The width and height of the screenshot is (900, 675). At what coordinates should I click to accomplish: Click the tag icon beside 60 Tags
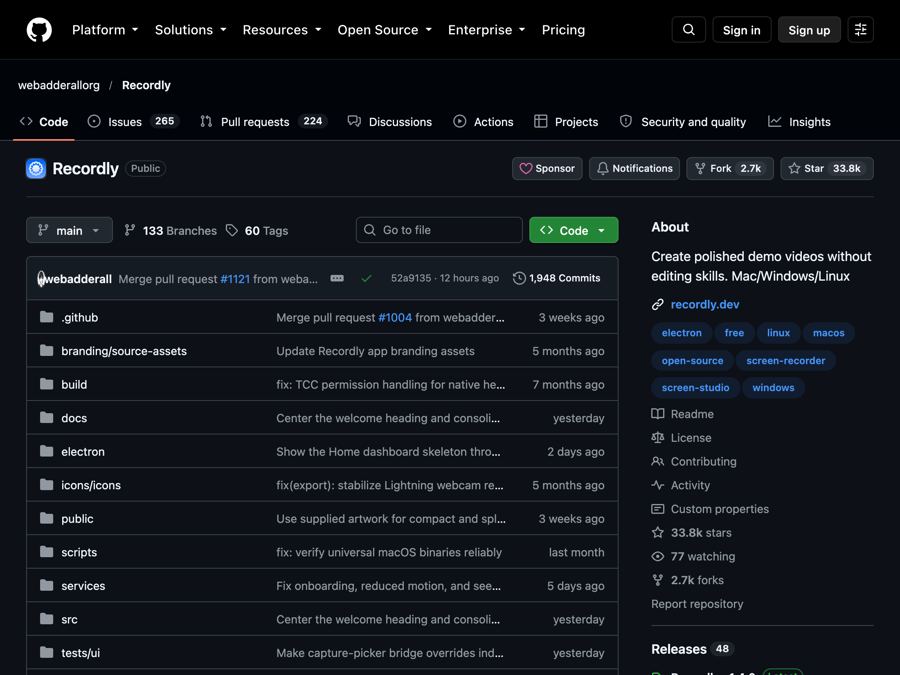pos(232,231)
